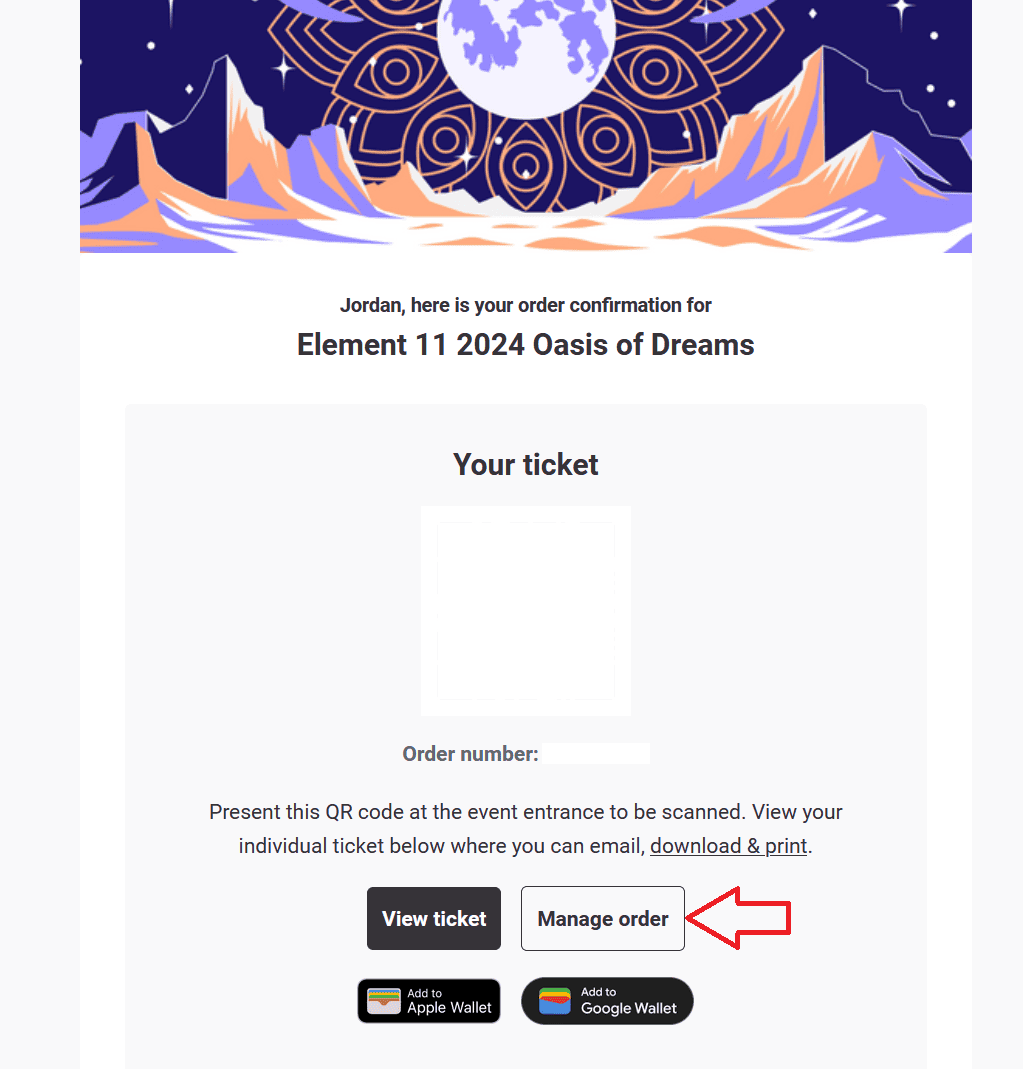Click the Your ticket heading
Viewport: 1023px width, 1069px height.
click(x=526, y=464)
